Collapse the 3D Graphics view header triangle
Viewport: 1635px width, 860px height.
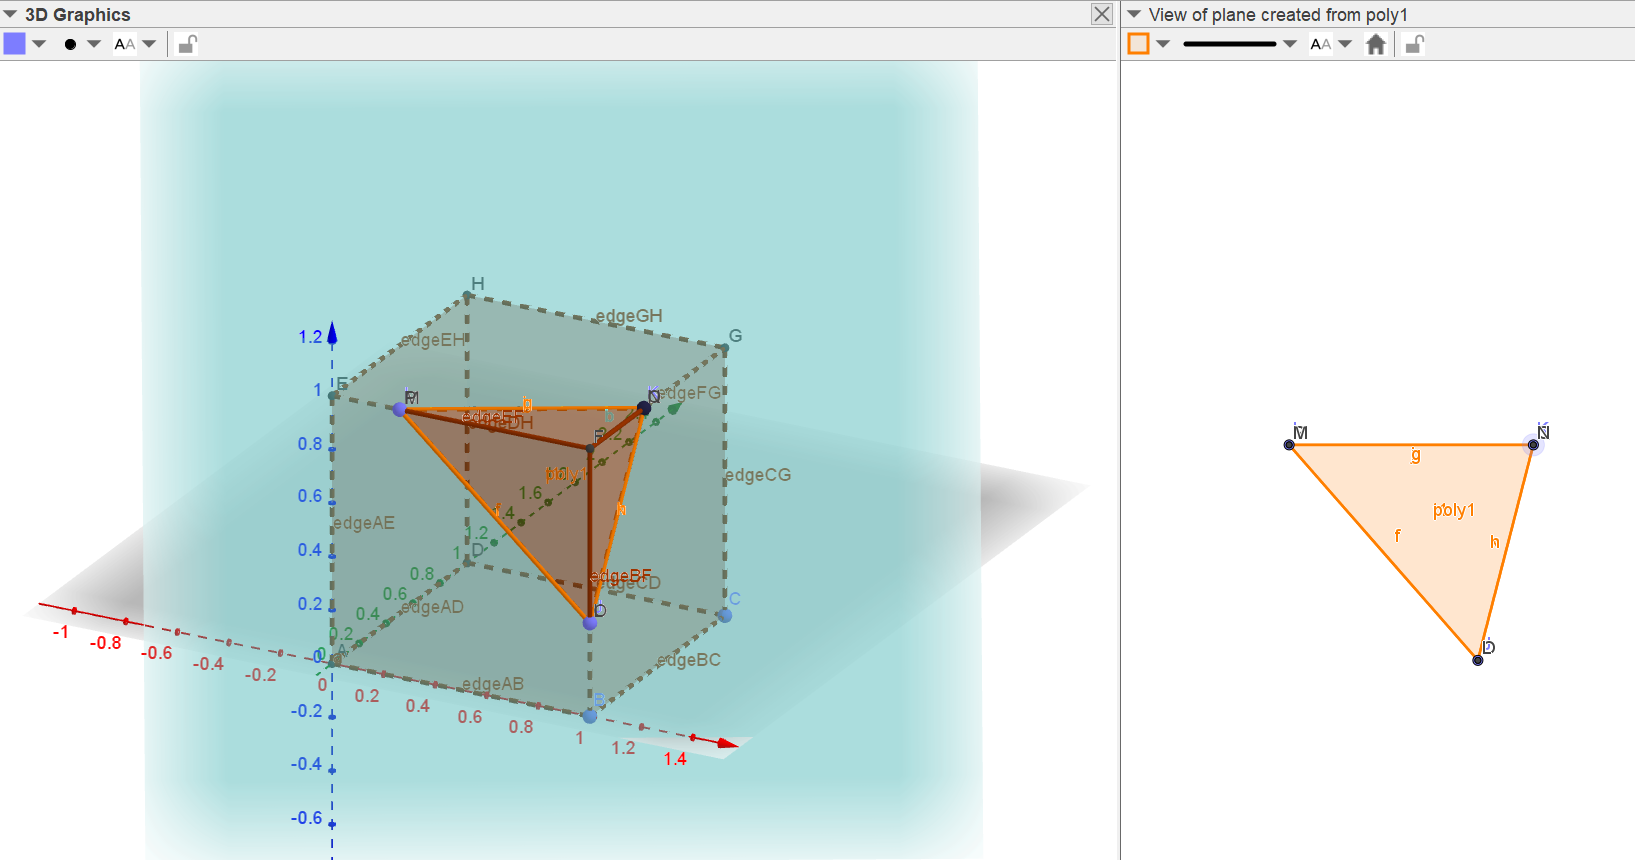[x=10, y=14]
